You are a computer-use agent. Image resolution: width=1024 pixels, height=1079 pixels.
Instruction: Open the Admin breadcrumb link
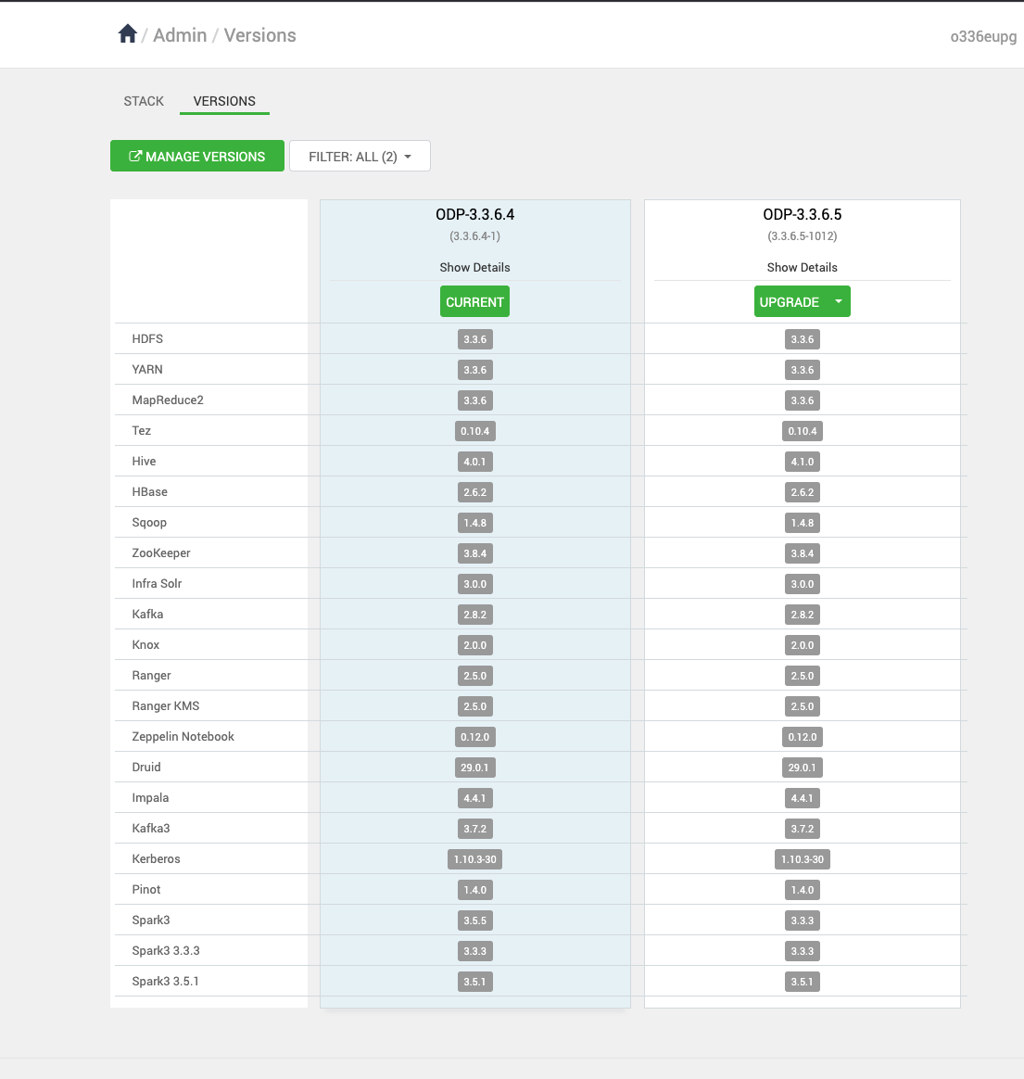coord(180,35)
